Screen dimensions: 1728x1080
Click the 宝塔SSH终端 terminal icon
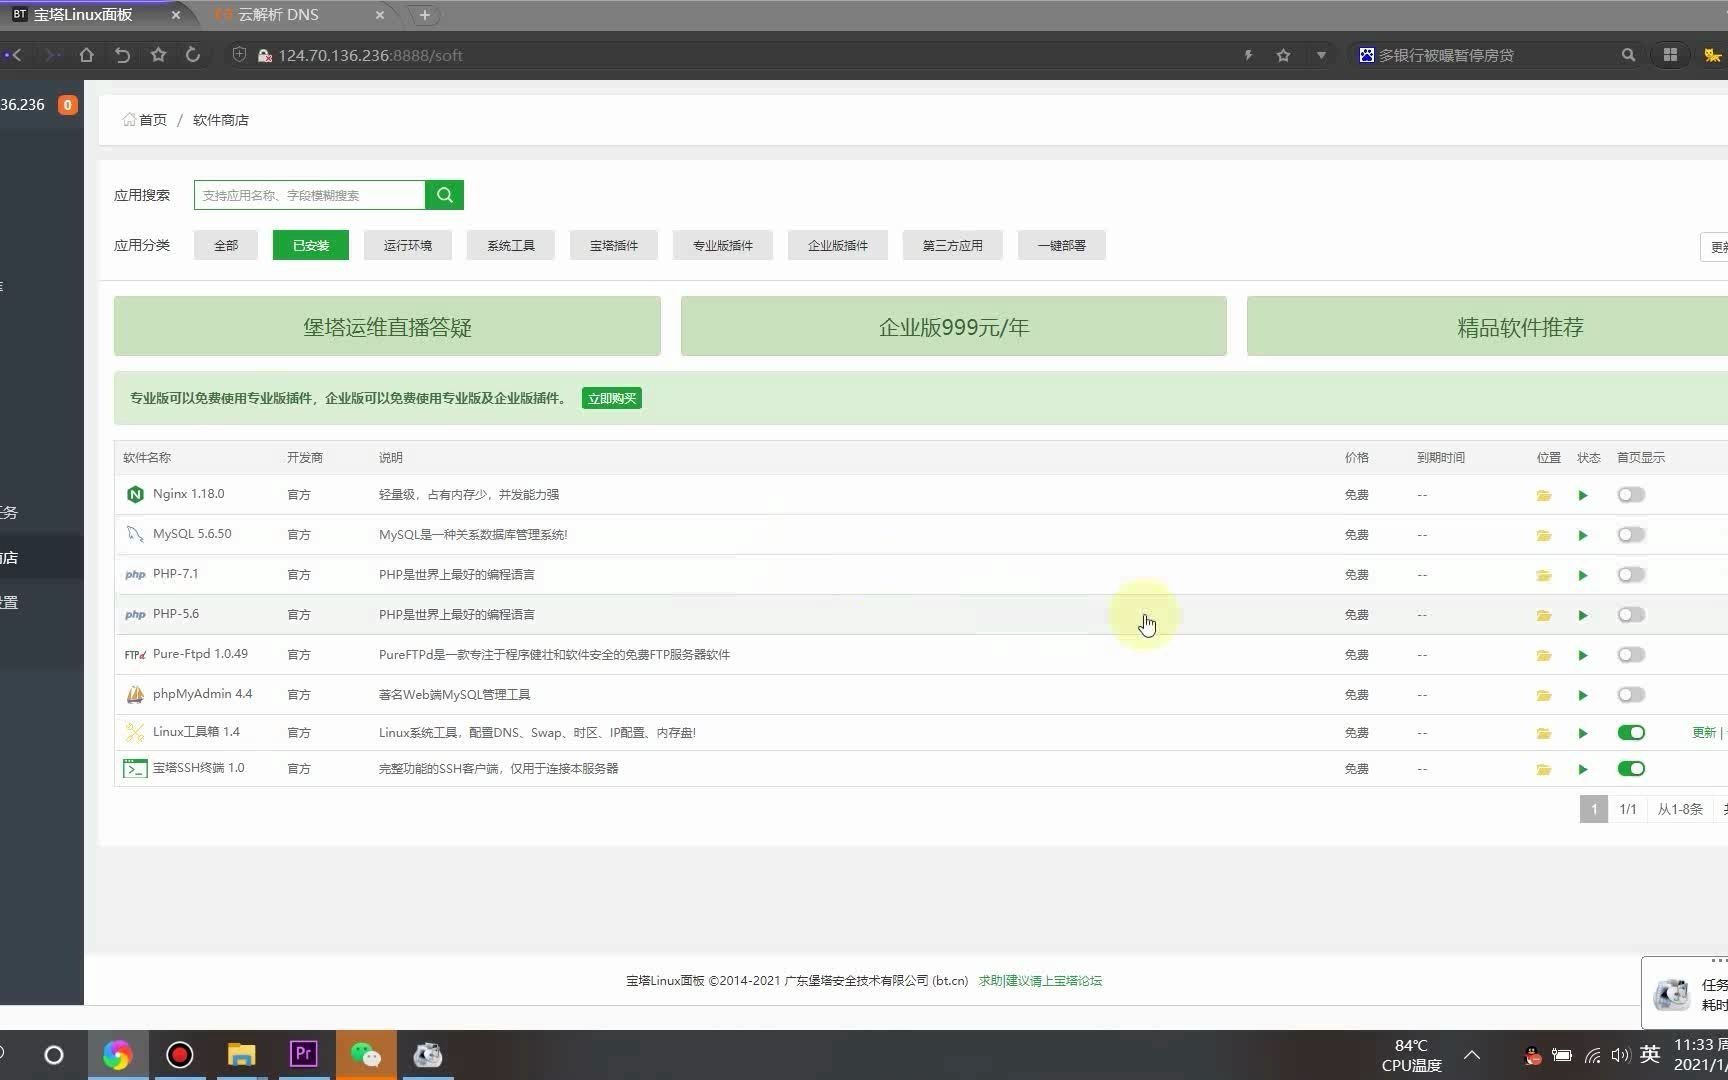135,768
